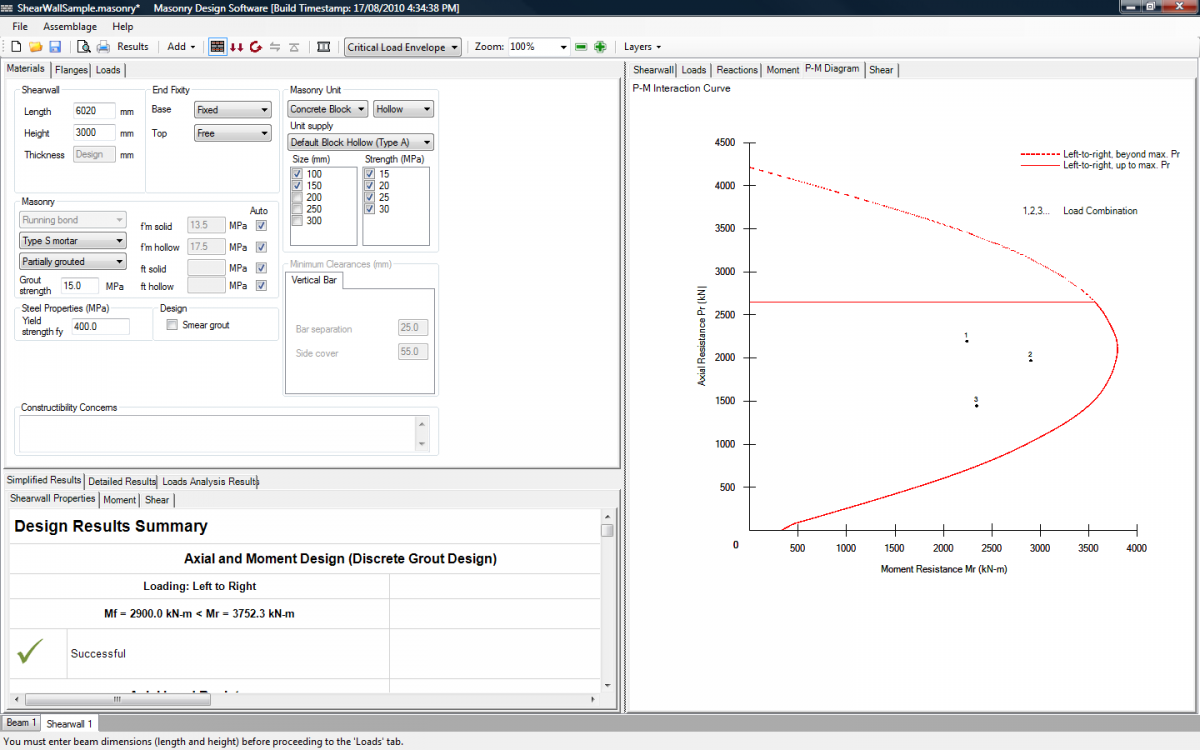Switch to the Detailed Results tab
Image resolution: width=1200 pixels, height=750 pixels.
(x=122, y=482)
